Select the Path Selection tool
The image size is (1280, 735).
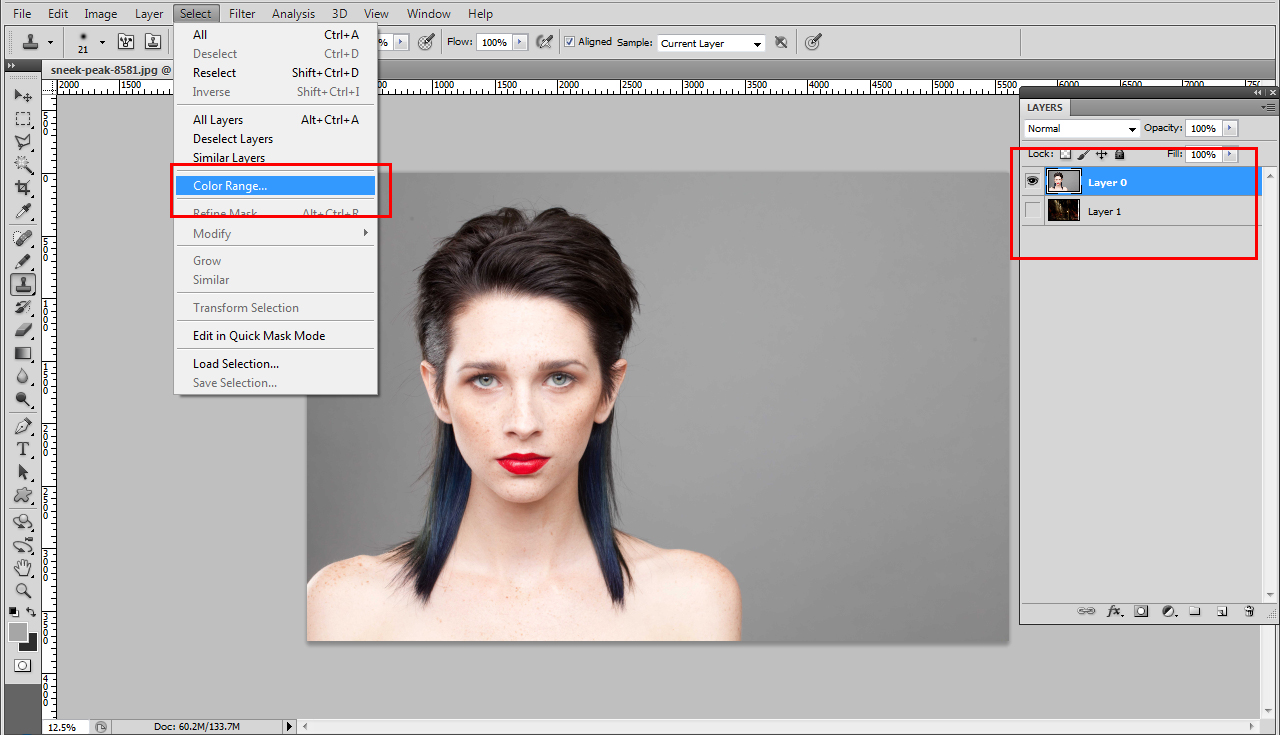tap(22, 472)
